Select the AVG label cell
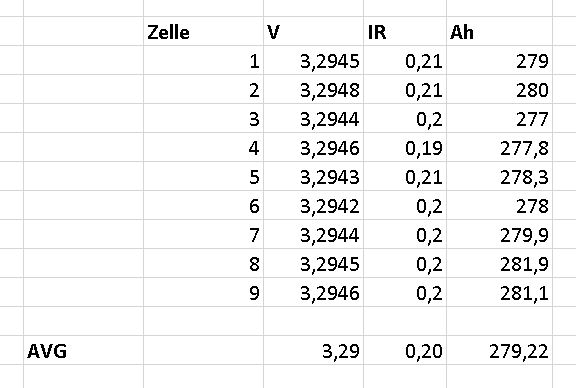 pos(83,350)
